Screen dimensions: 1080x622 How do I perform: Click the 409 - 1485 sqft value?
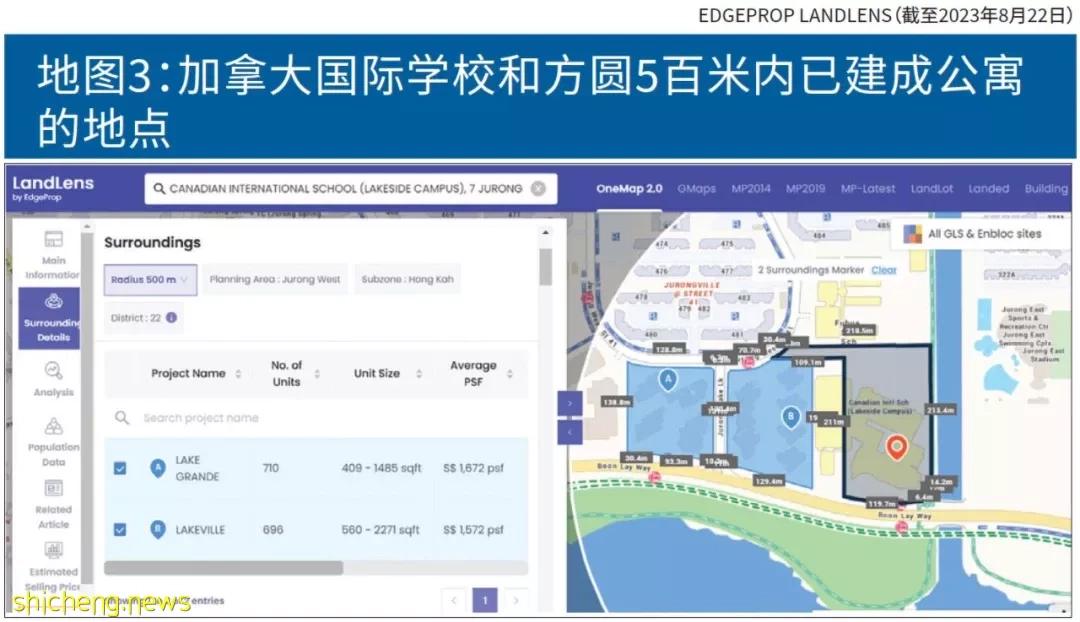click(x=381, y=468)
